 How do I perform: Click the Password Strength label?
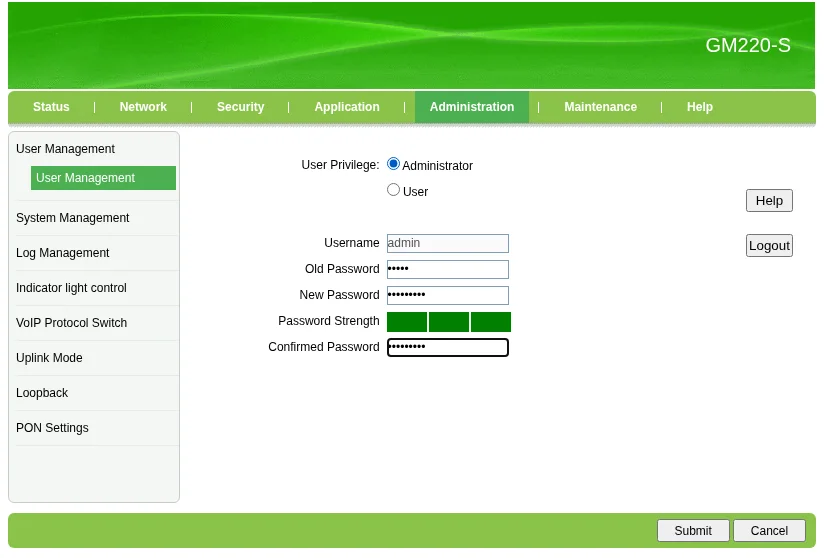coord(328,321)
